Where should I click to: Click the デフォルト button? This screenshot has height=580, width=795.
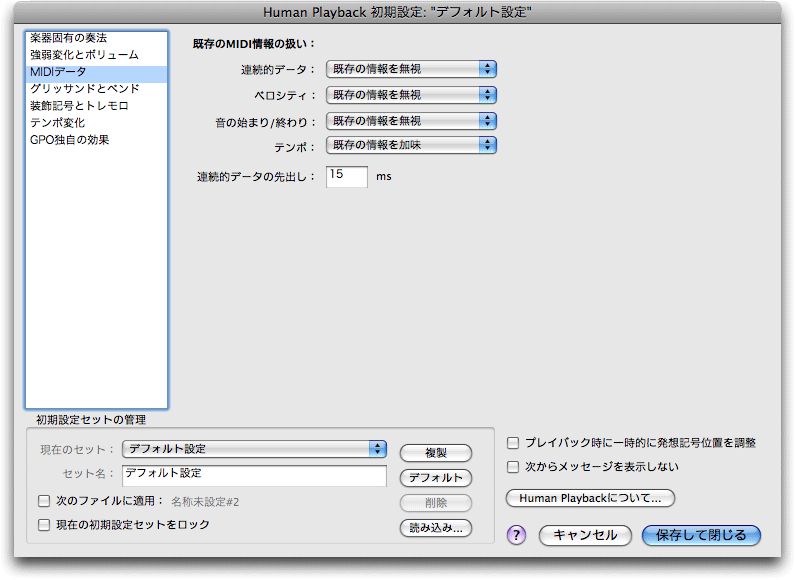click(x=436, y=478)
